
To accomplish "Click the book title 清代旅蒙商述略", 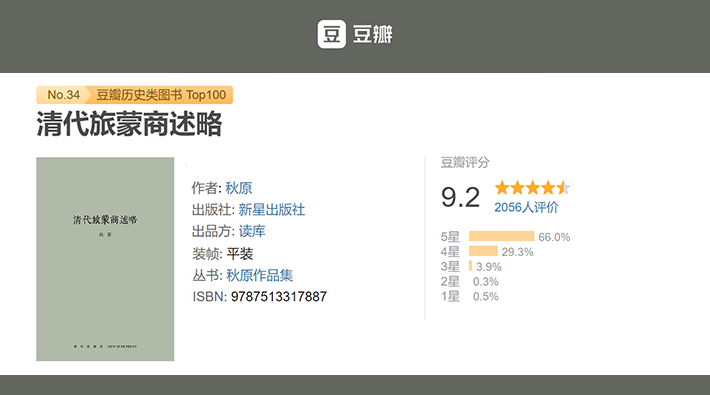I will [129, 124].
